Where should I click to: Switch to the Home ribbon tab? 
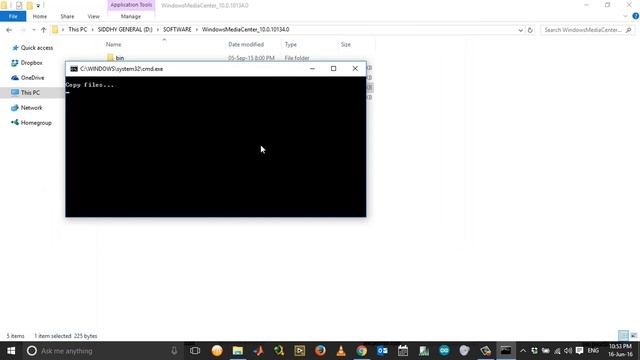40,16
